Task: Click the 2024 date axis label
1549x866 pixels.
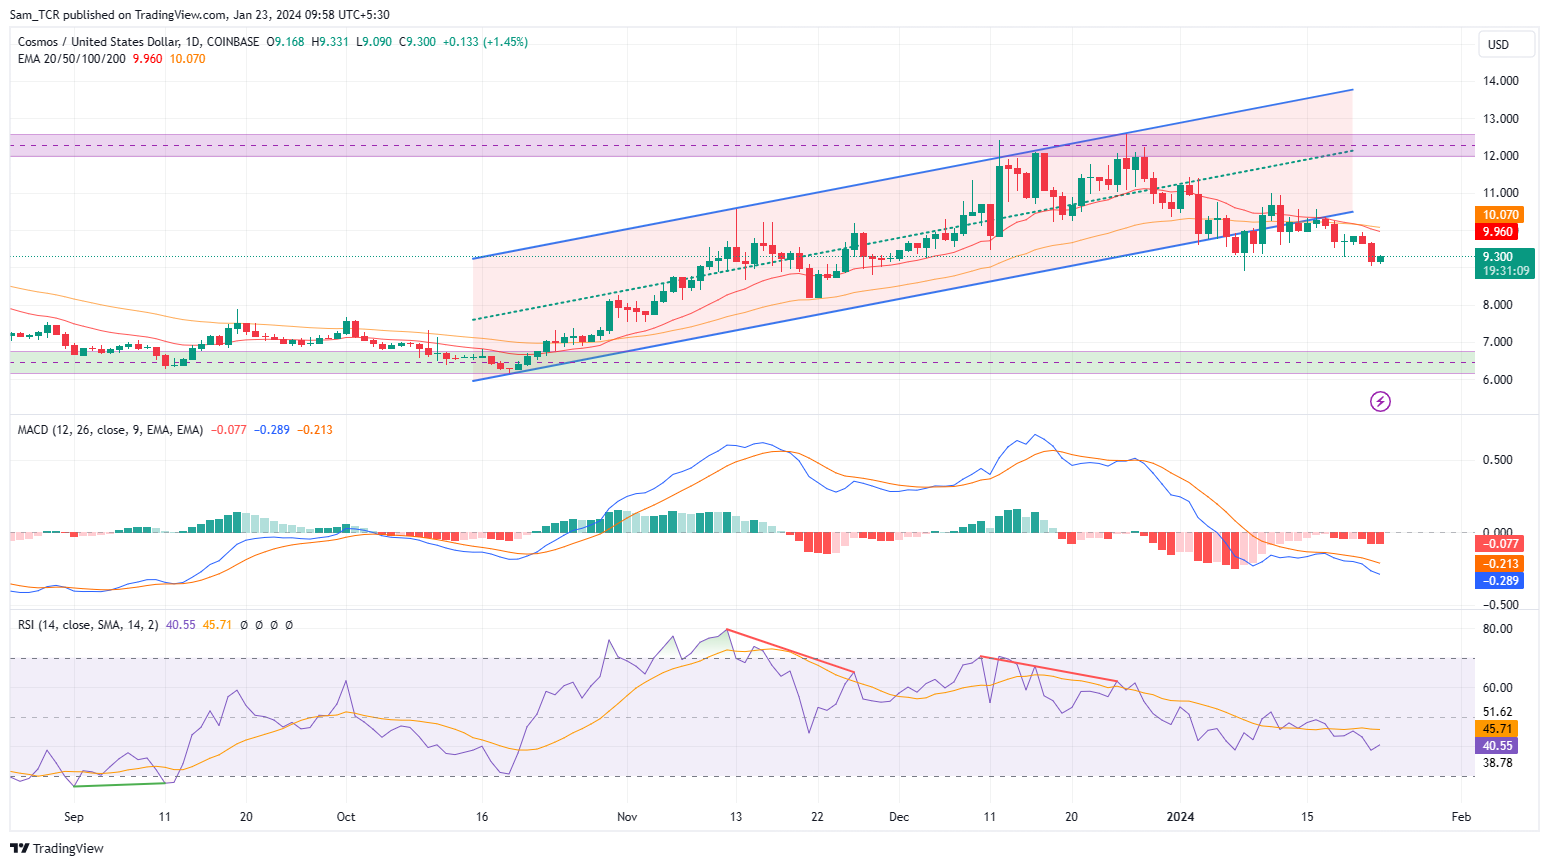Action: [x=1181, y=817]
